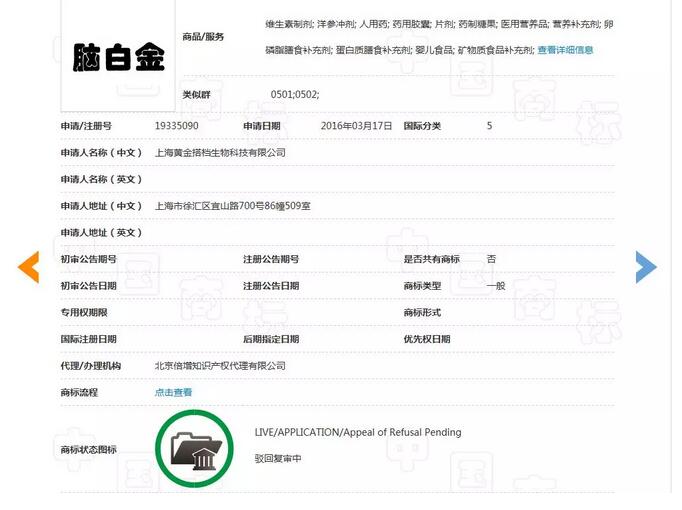Click the 是否共有商标 label
Screen dimensions: 682x510
[431, 259]
